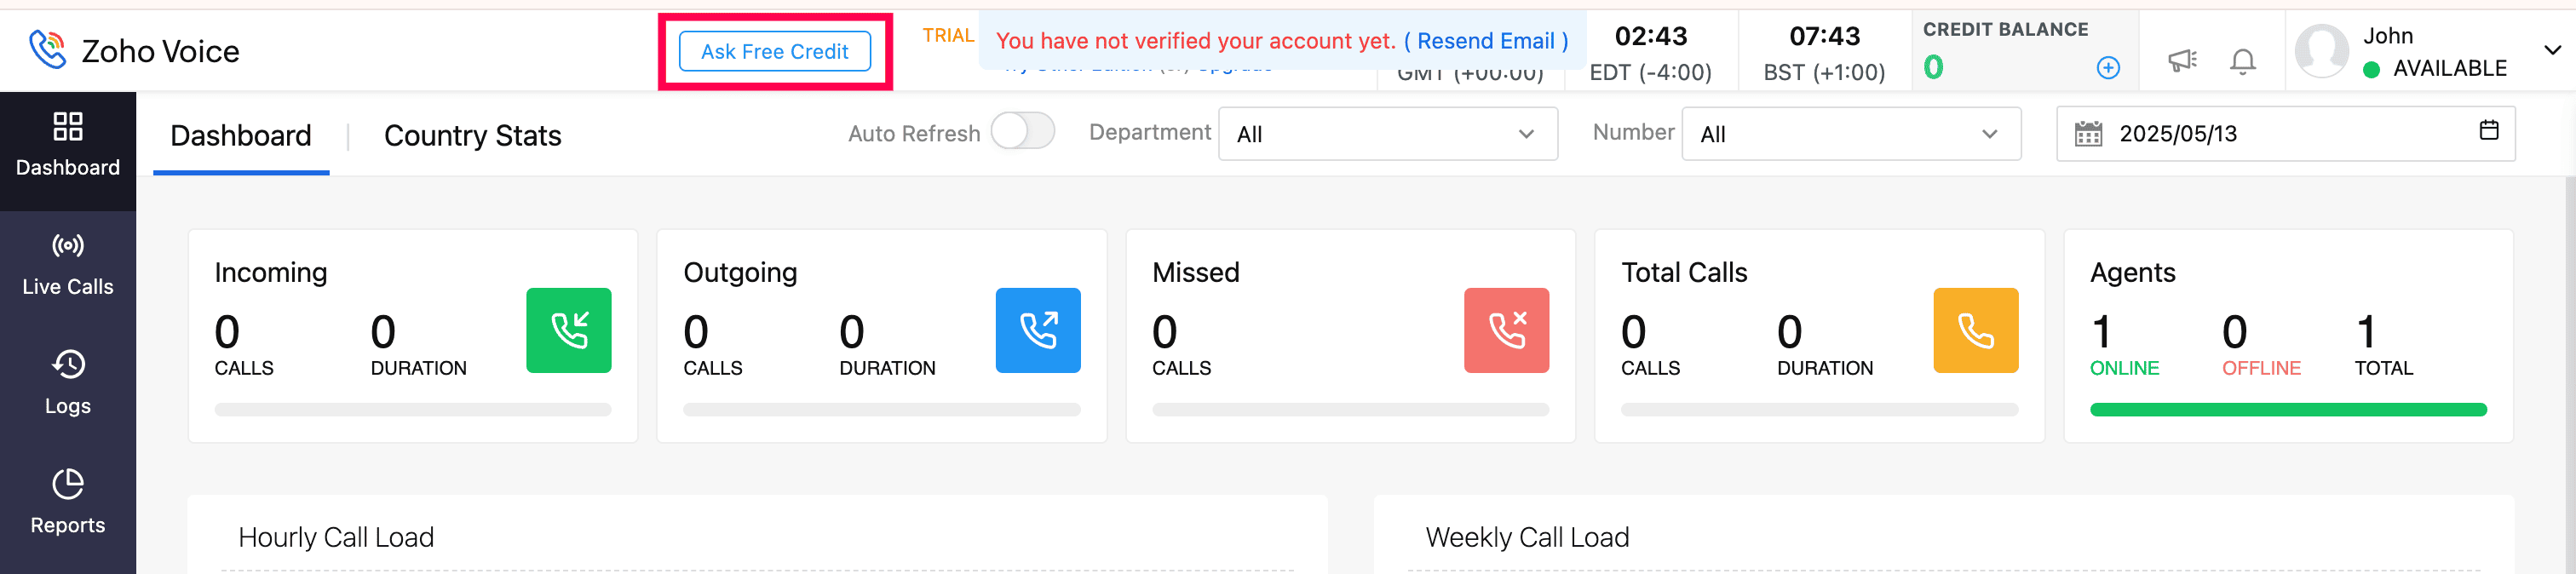Switch to the Country Stats tab
2576x574 pixels.
[x=472, y=136]
